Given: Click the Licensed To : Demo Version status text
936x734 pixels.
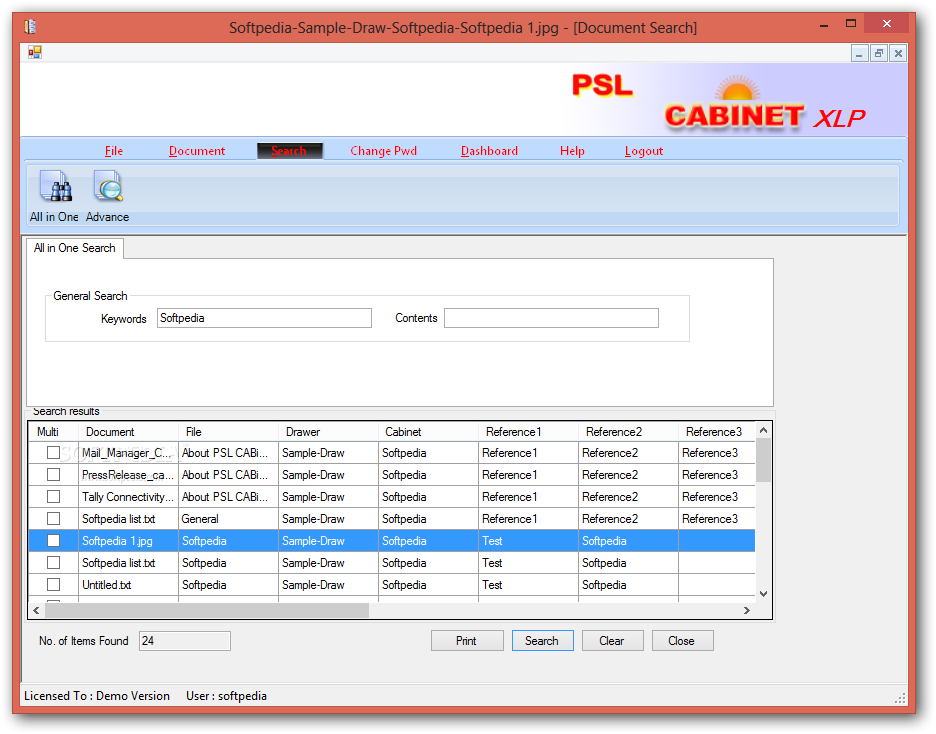Looking at the screenshot, I should tap(97, 696).
